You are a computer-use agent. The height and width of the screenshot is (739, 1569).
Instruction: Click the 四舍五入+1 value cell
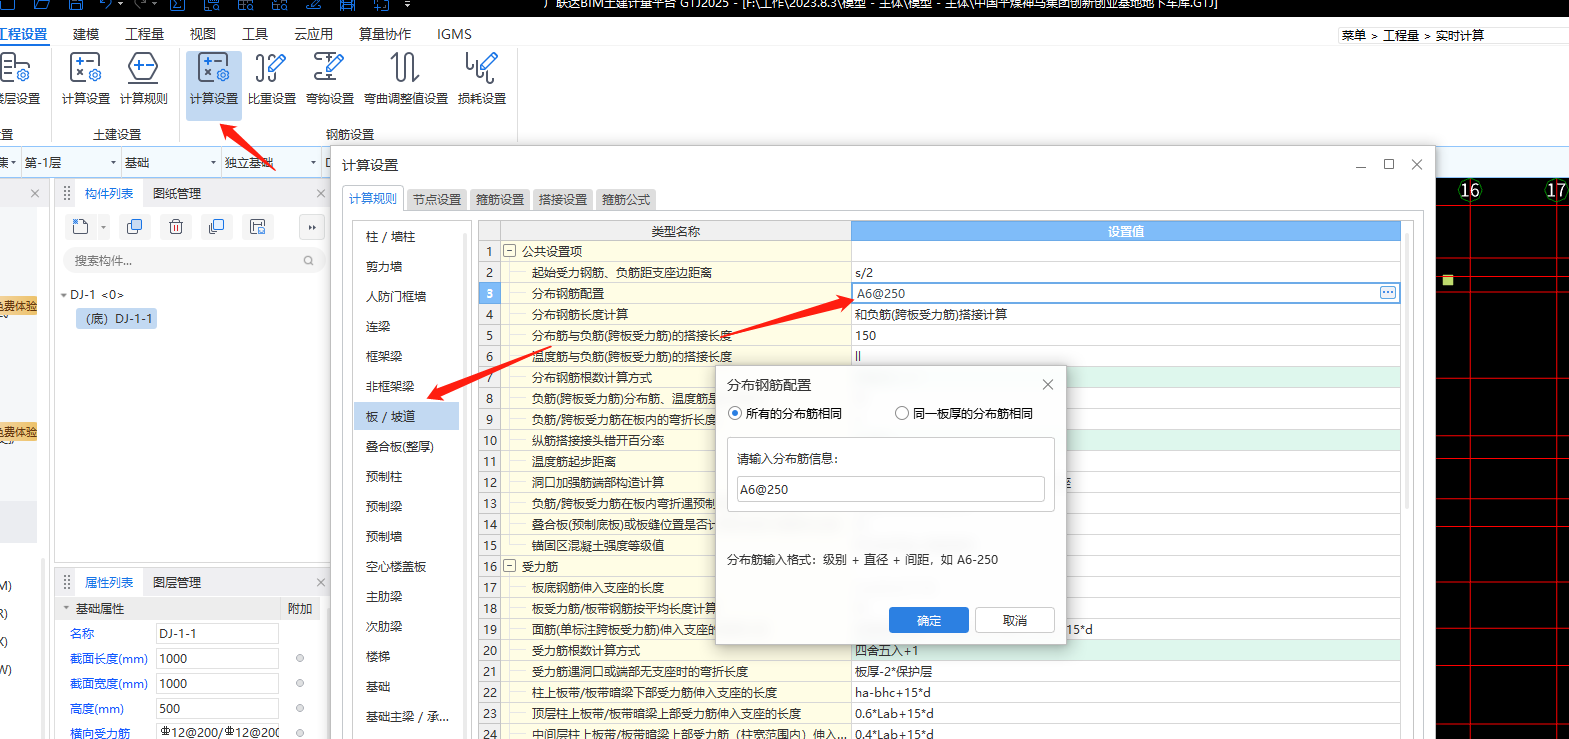click(1126, 650)
